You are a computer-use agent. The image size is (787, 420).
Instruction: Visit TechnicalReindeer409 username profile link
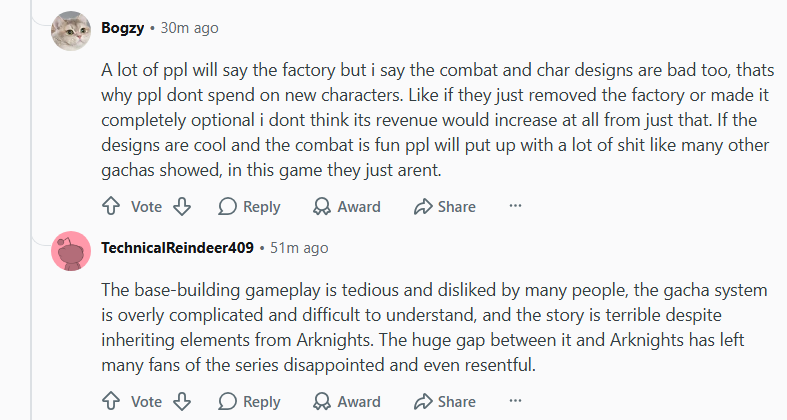pos(177,247)
